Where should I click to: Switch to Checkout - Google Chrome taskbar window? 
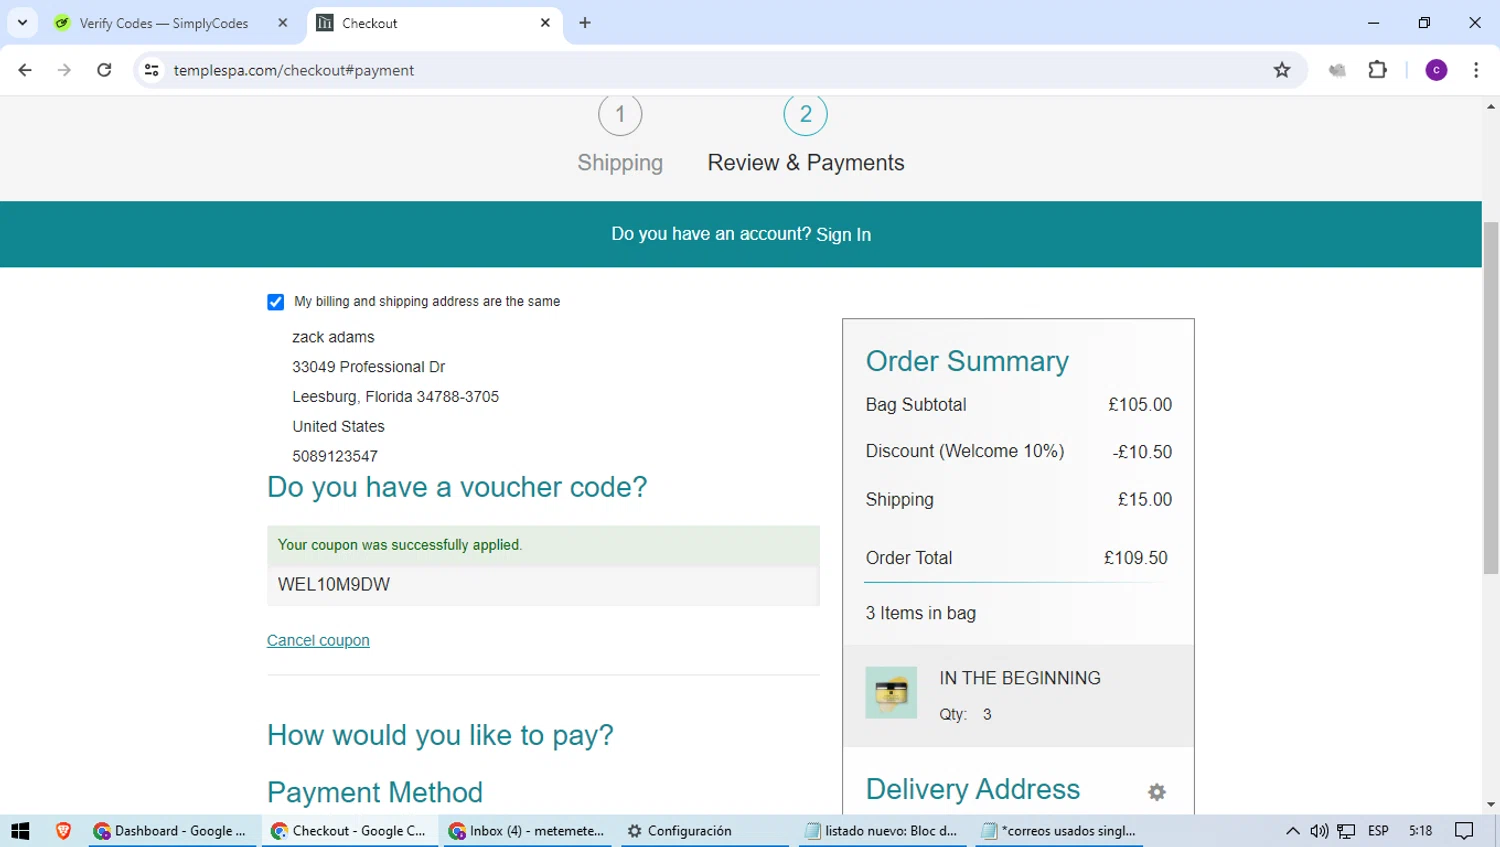(349, 831)
